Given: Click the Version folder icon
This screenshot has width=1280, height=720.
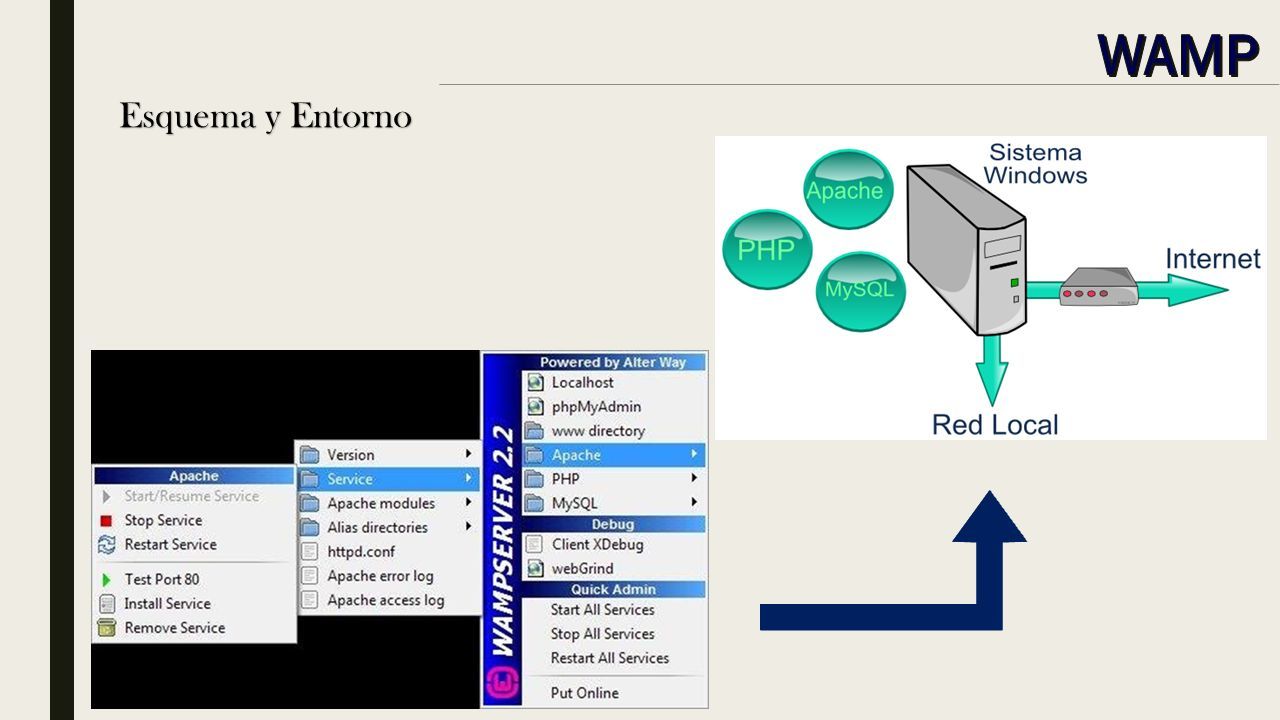Looking at the screenshot, I should pyautogui.click(x=310, y=455).
